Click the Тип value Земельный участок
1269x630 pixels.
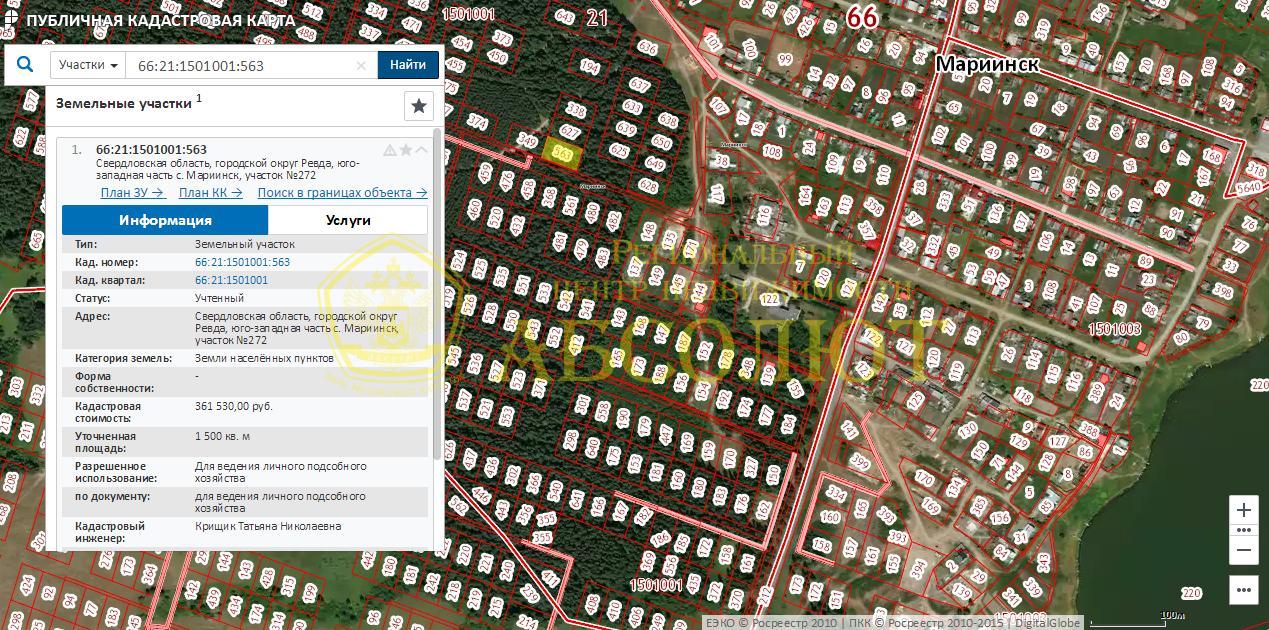tap(245, 244)
